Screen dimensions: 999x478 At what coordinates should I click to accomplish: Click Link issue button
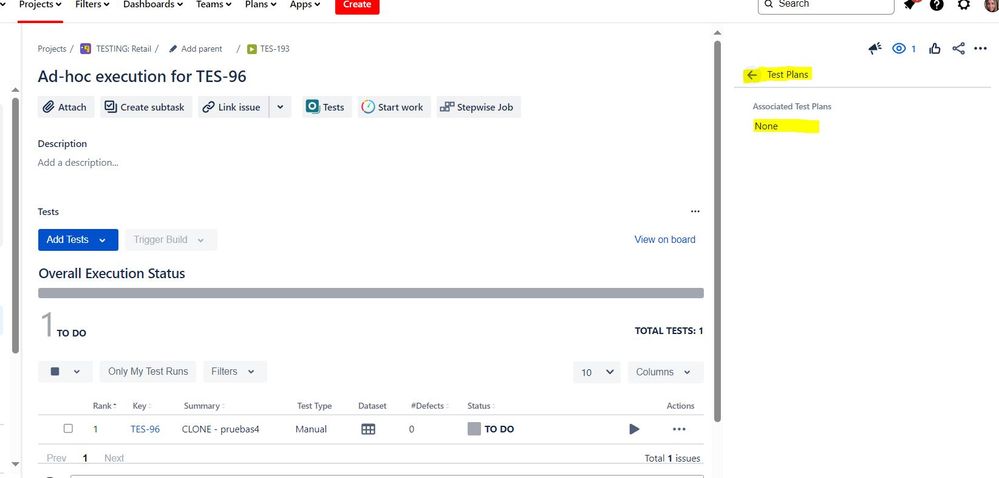point(233,107)
